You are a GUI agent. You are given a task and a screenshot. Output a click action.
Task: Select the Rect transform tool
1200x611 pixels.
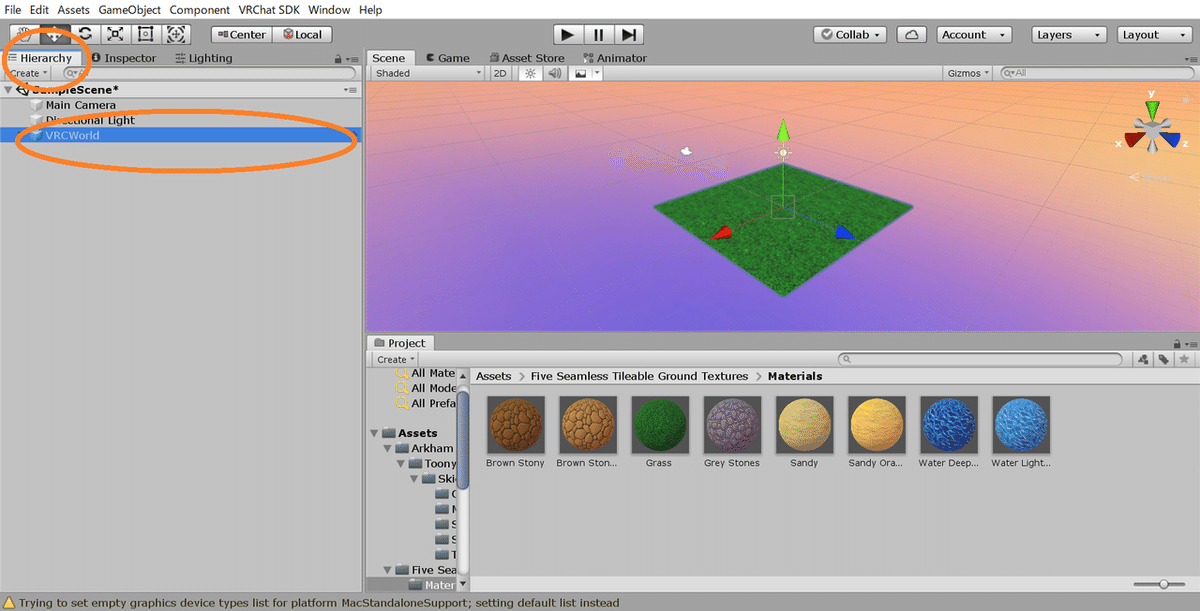[146, 34]
